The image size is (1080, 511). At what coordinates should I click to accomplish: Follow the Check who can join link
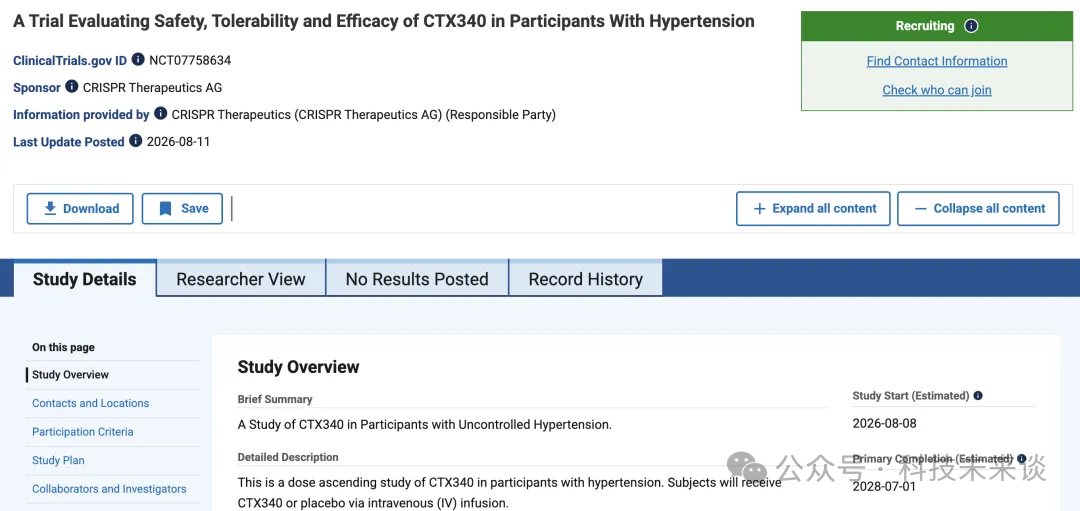(937, 90)
